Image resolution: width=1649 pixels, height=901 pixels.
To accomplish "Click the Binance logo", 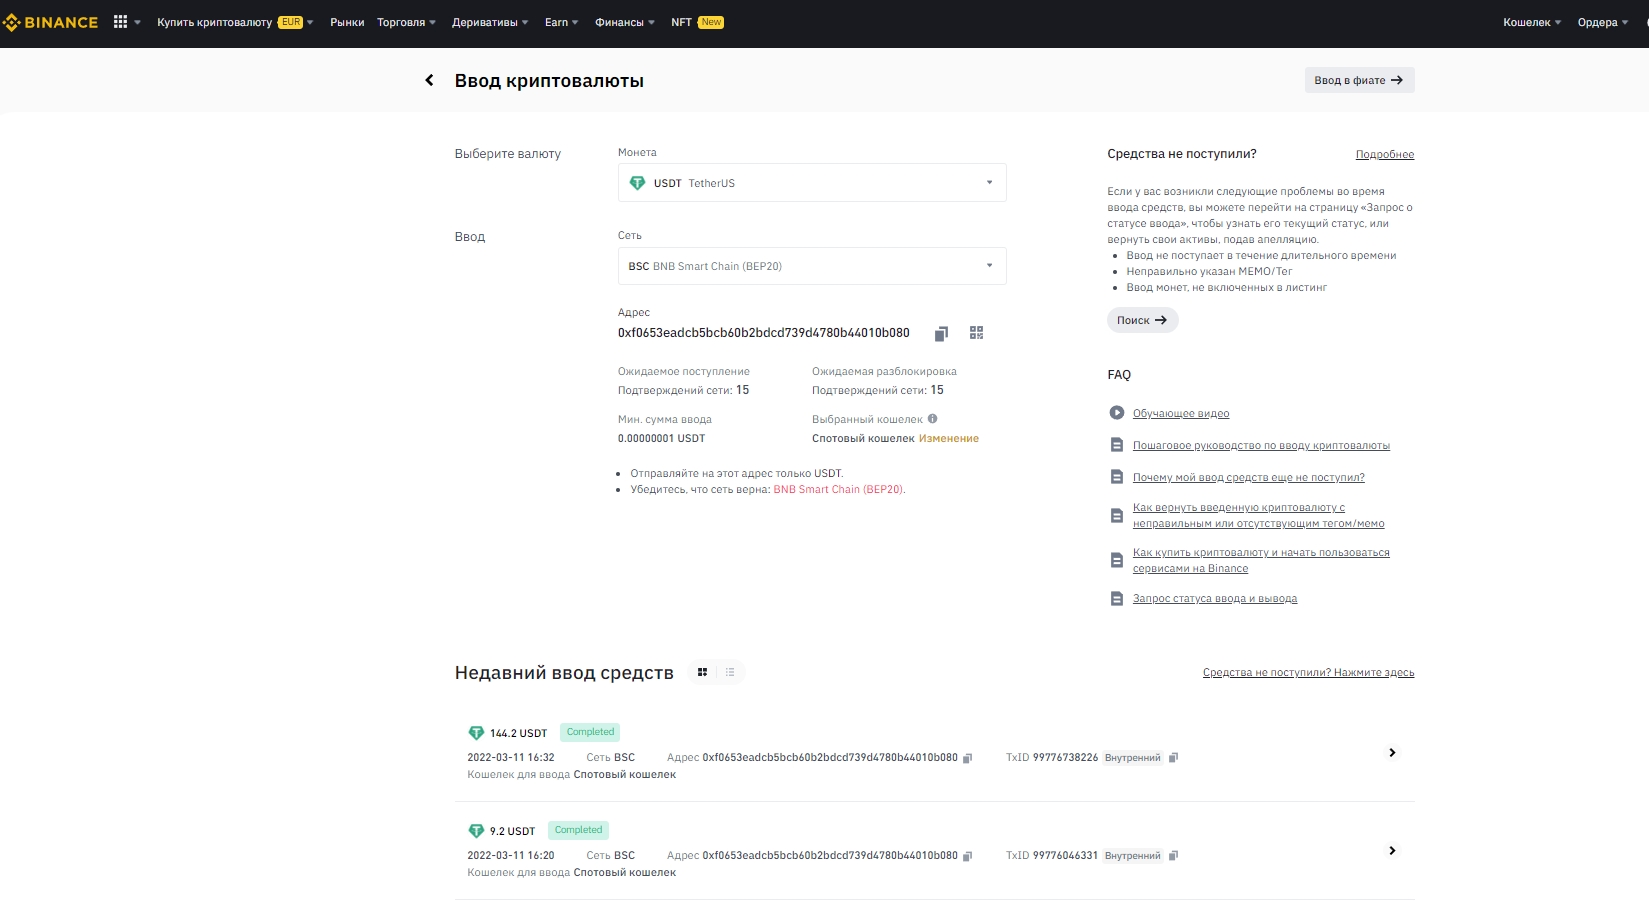I will (x=50, y=22).
